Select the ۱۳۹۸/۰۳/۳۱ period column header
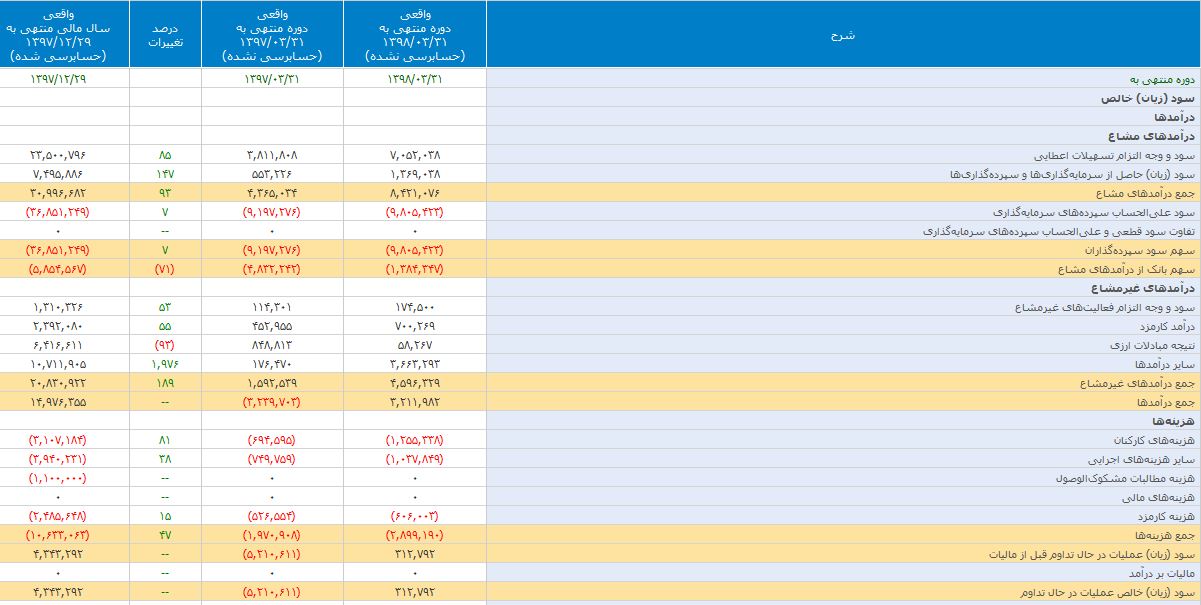The height and width of the screenshot is (605, 1201). tap(415, 34)
